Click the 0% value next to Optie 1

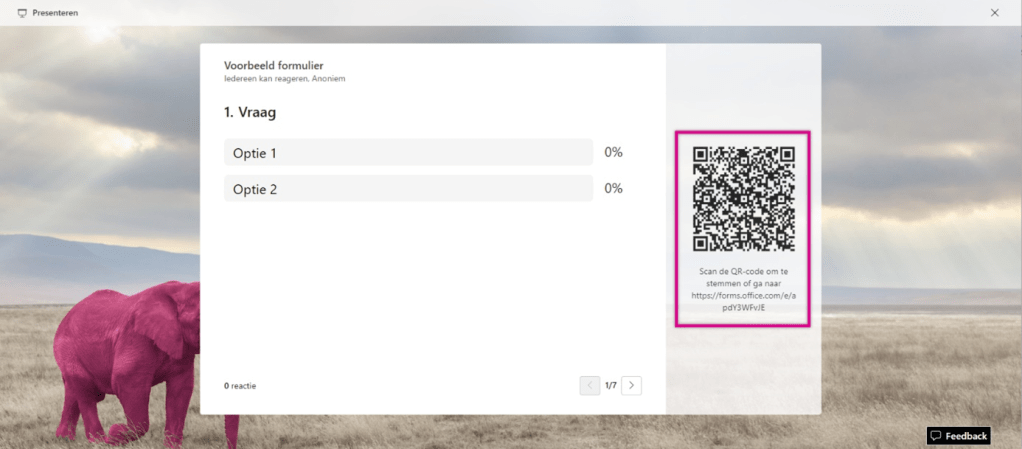click(613, 152)
